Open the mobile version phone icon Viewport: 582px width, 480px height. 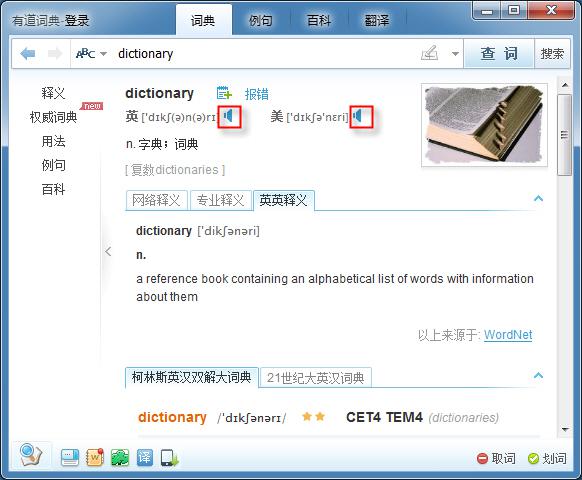click(170, 458)
